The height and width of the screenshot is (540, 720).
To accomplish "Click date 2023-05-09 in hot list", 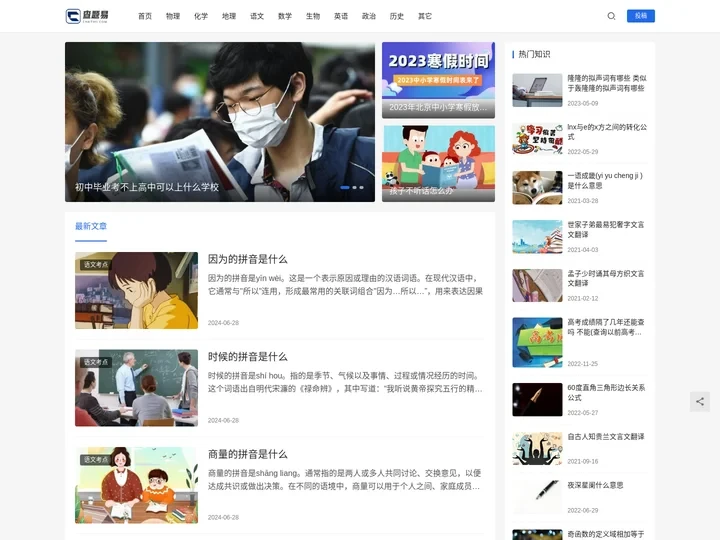I will pos(583,103).
